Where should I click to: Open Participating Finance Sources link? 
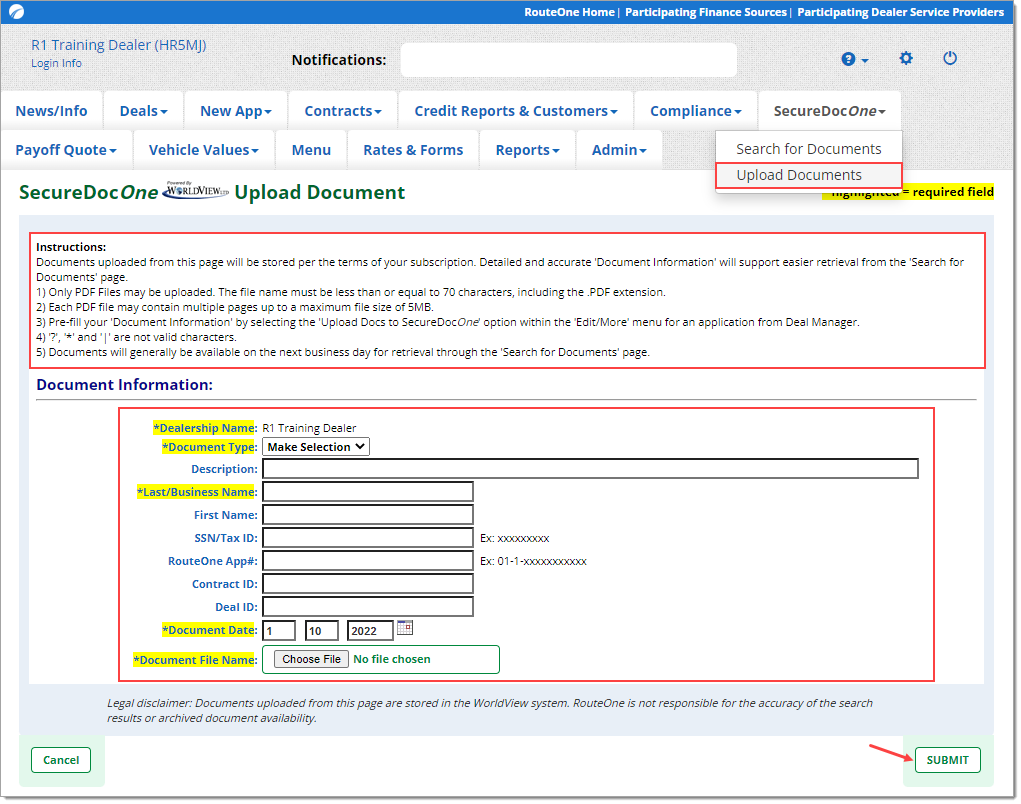click(706, 12)
